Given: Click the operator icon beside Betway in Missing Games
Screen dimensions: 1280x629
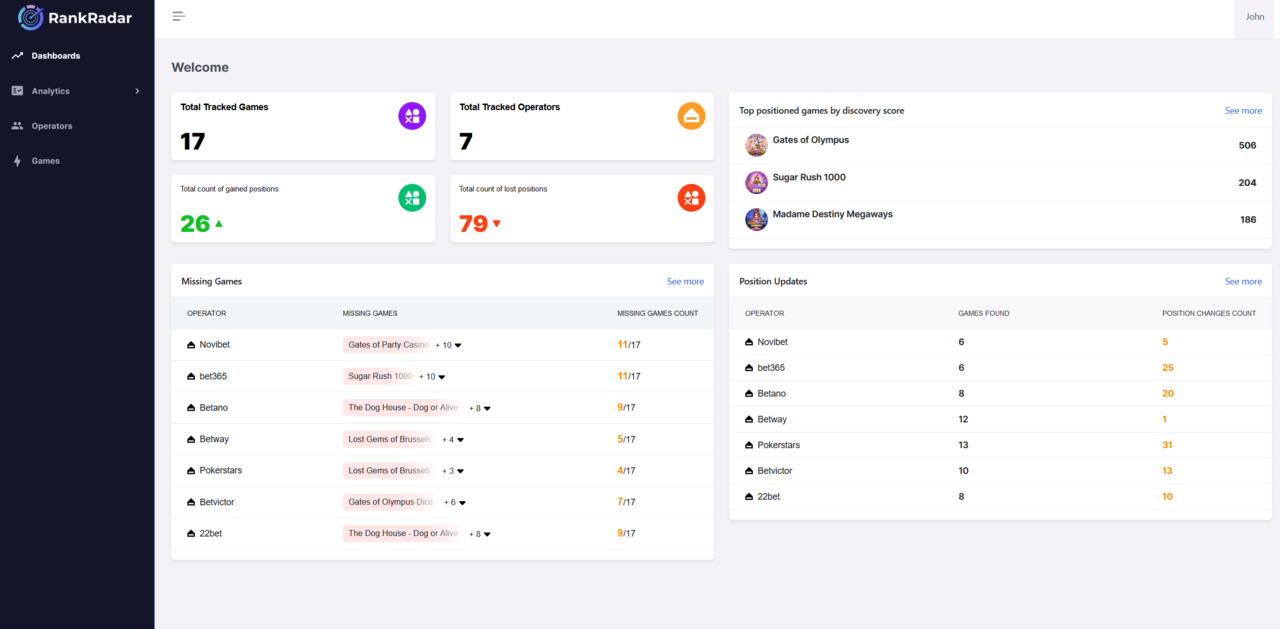Looking at the screenshot, I should (x=191, y=439).
